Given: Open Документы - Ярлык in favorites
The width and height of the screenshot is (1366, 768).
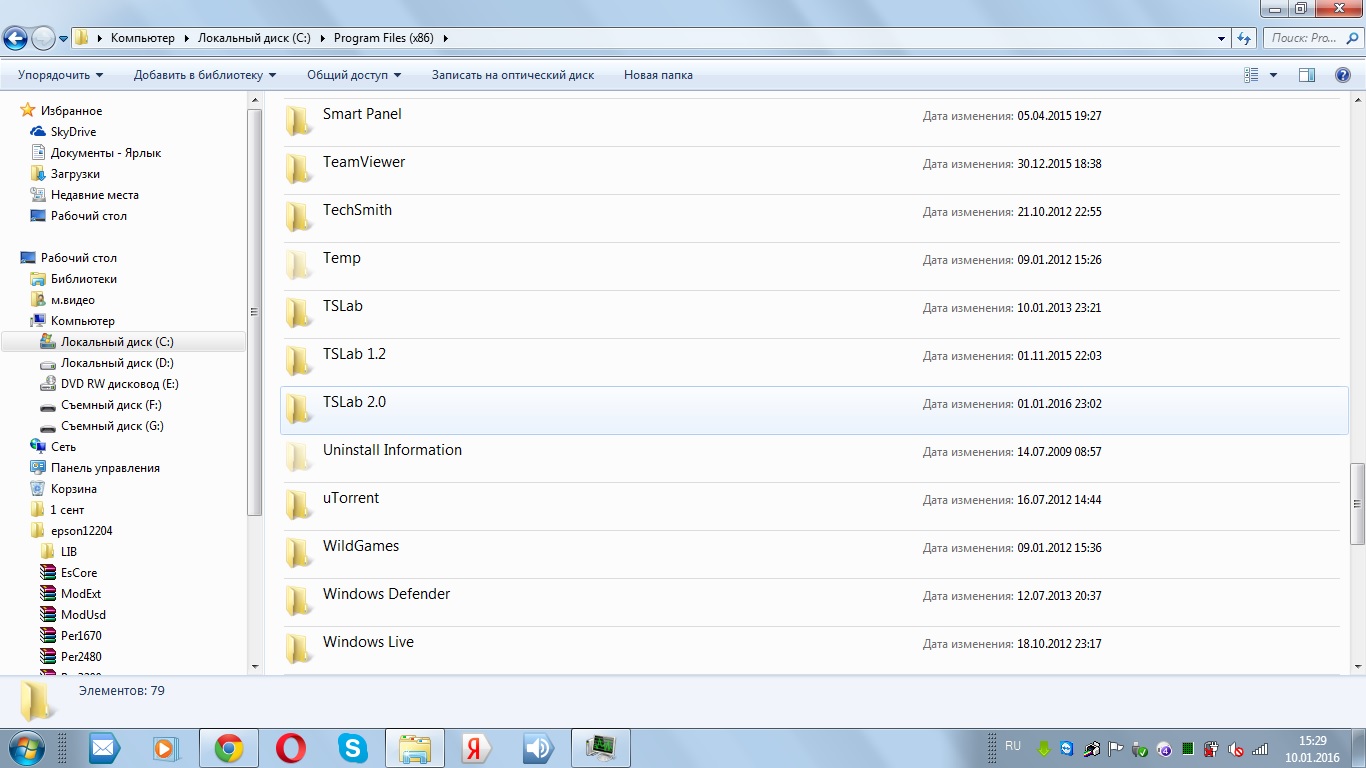Looking at the screenshot, I should [106, 153].
